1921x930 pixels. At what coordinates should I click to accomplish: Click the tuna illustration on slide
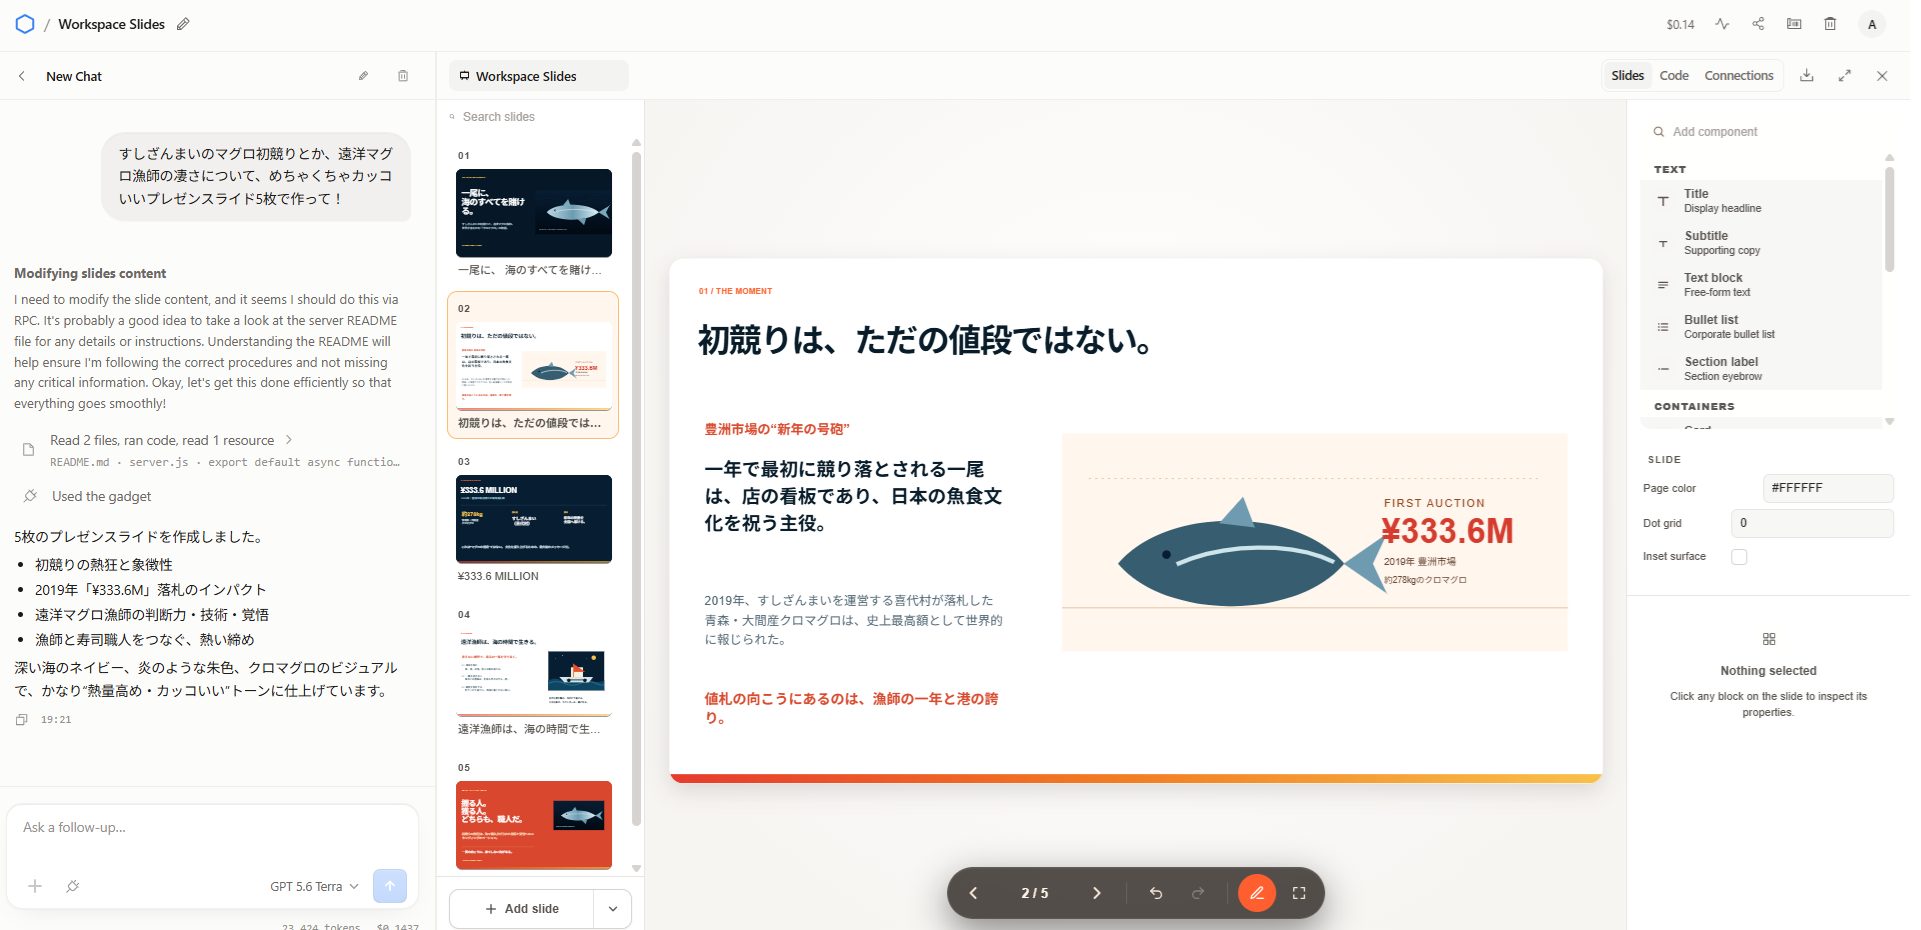1250,555
